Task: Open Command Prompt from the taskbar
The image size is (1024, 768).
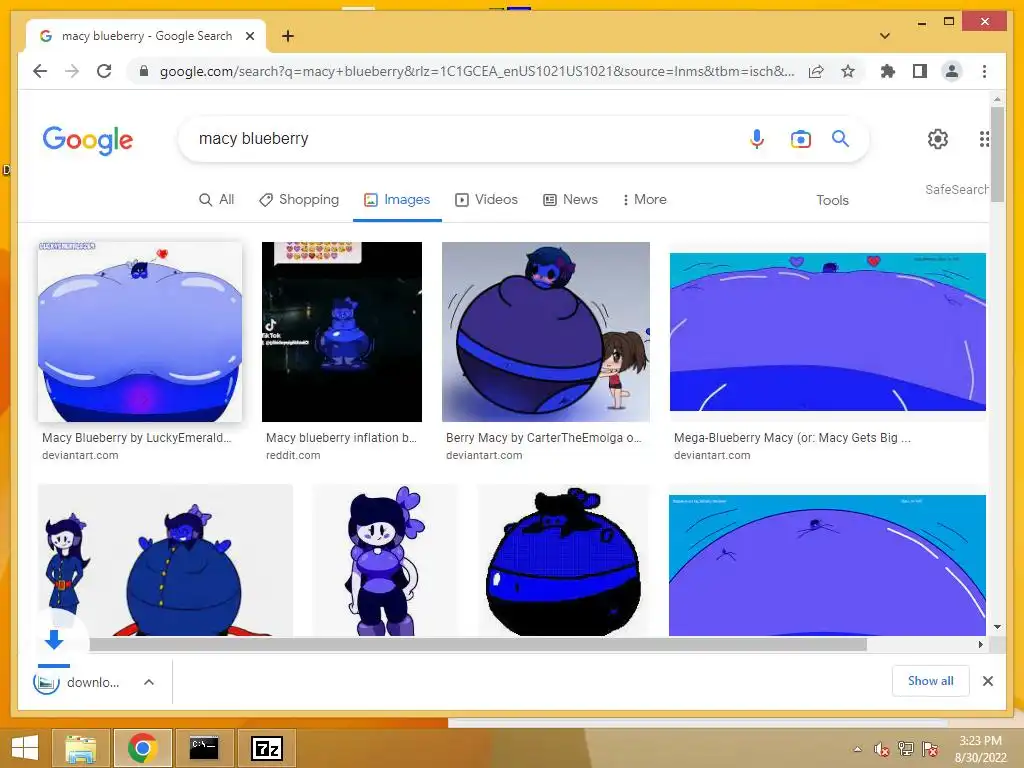Action: 204,748
